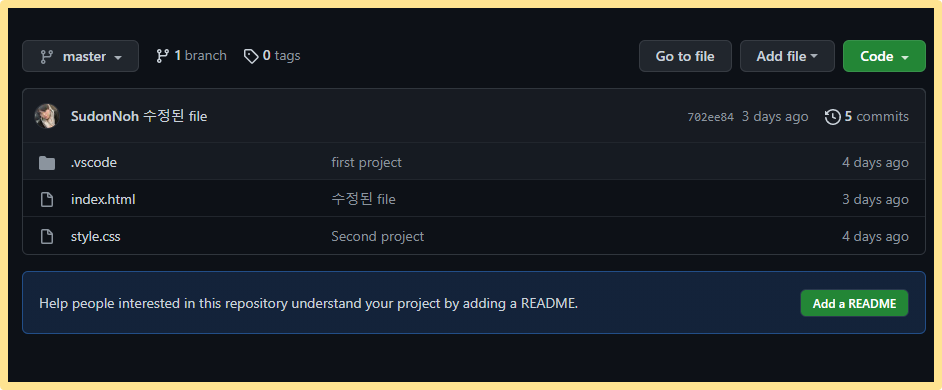The image size is (942, 390).
Task: Click 4 days ago in style.css row
Action: pos(875,236)
